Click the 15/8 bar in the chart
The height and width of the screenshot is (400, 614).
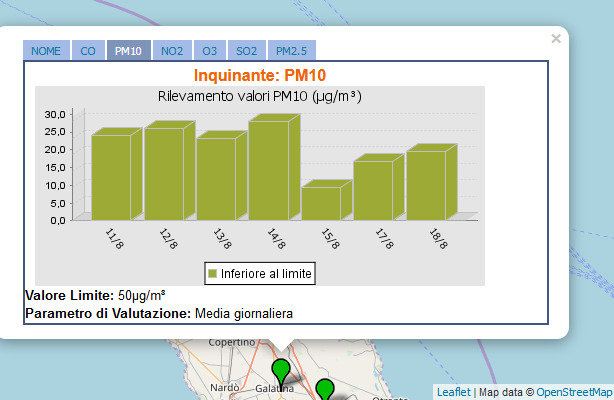(327, 200)
